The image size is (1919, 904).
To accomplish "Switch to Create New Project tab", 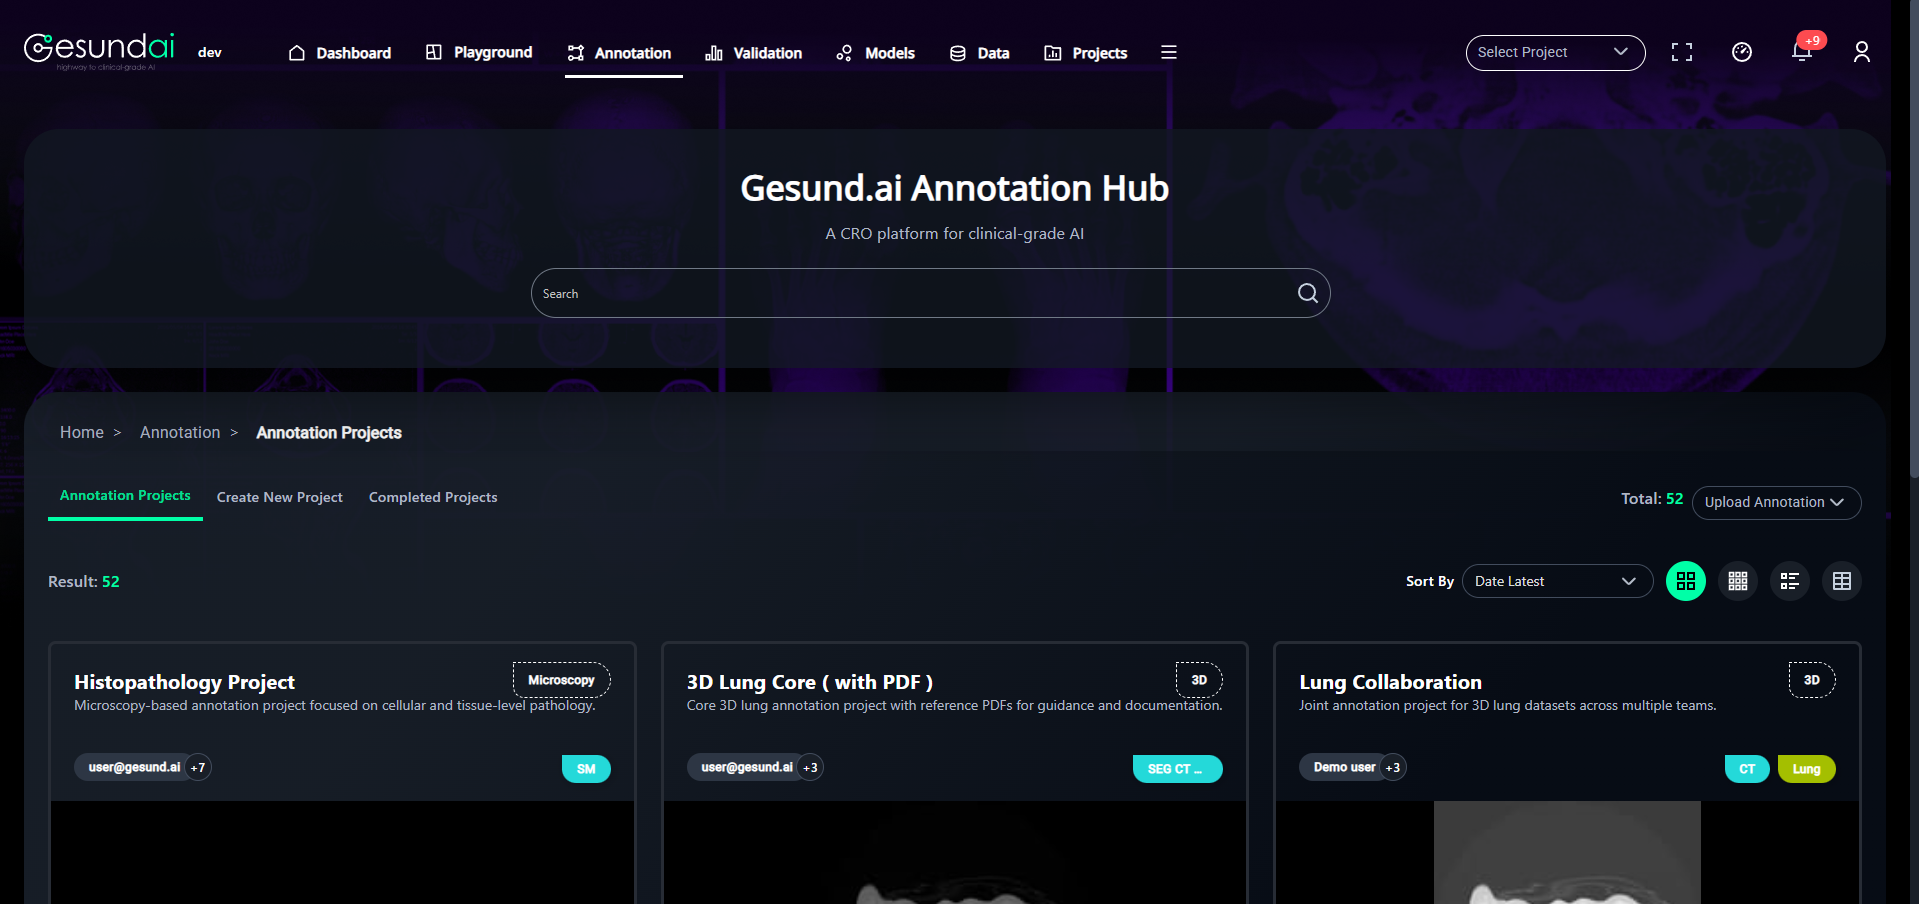I will coord(280,497).
